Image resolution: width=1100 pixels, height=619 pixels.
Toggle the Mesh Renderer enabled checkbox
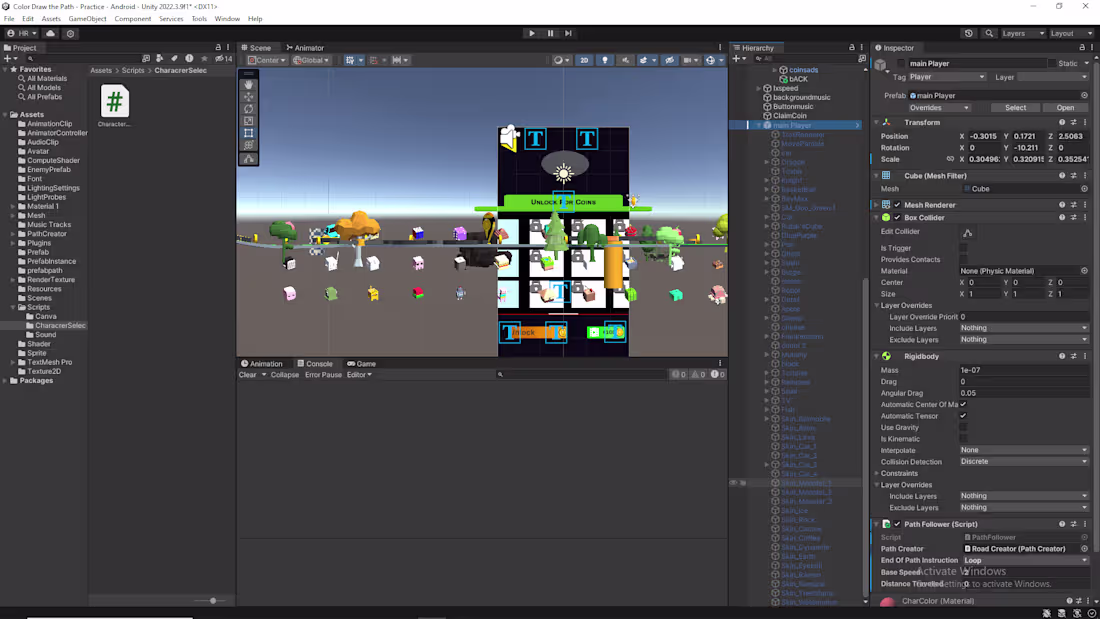point(897,205)
